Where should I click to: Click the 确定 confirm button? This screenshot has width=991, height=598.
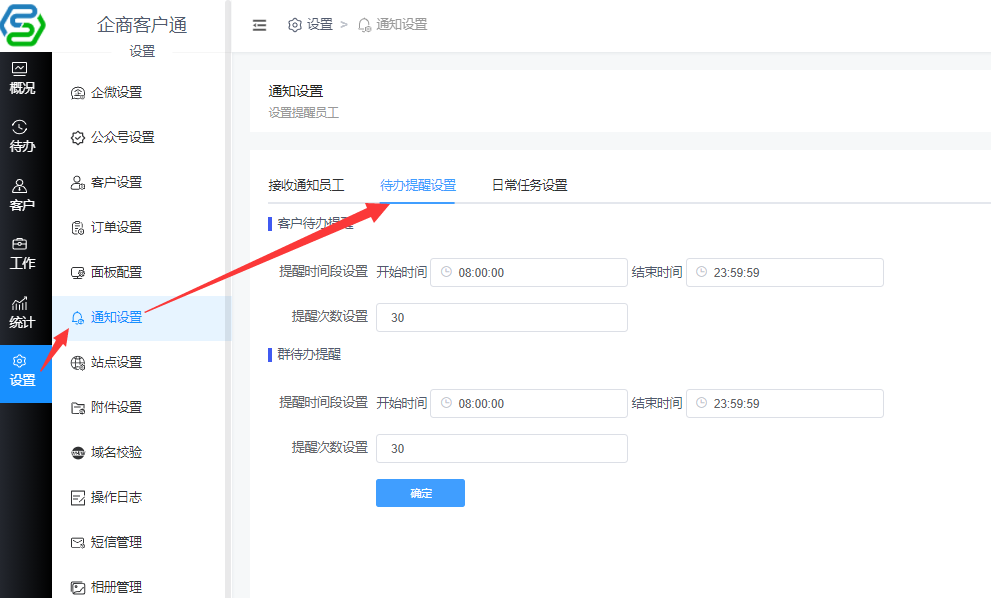[420, 493]
